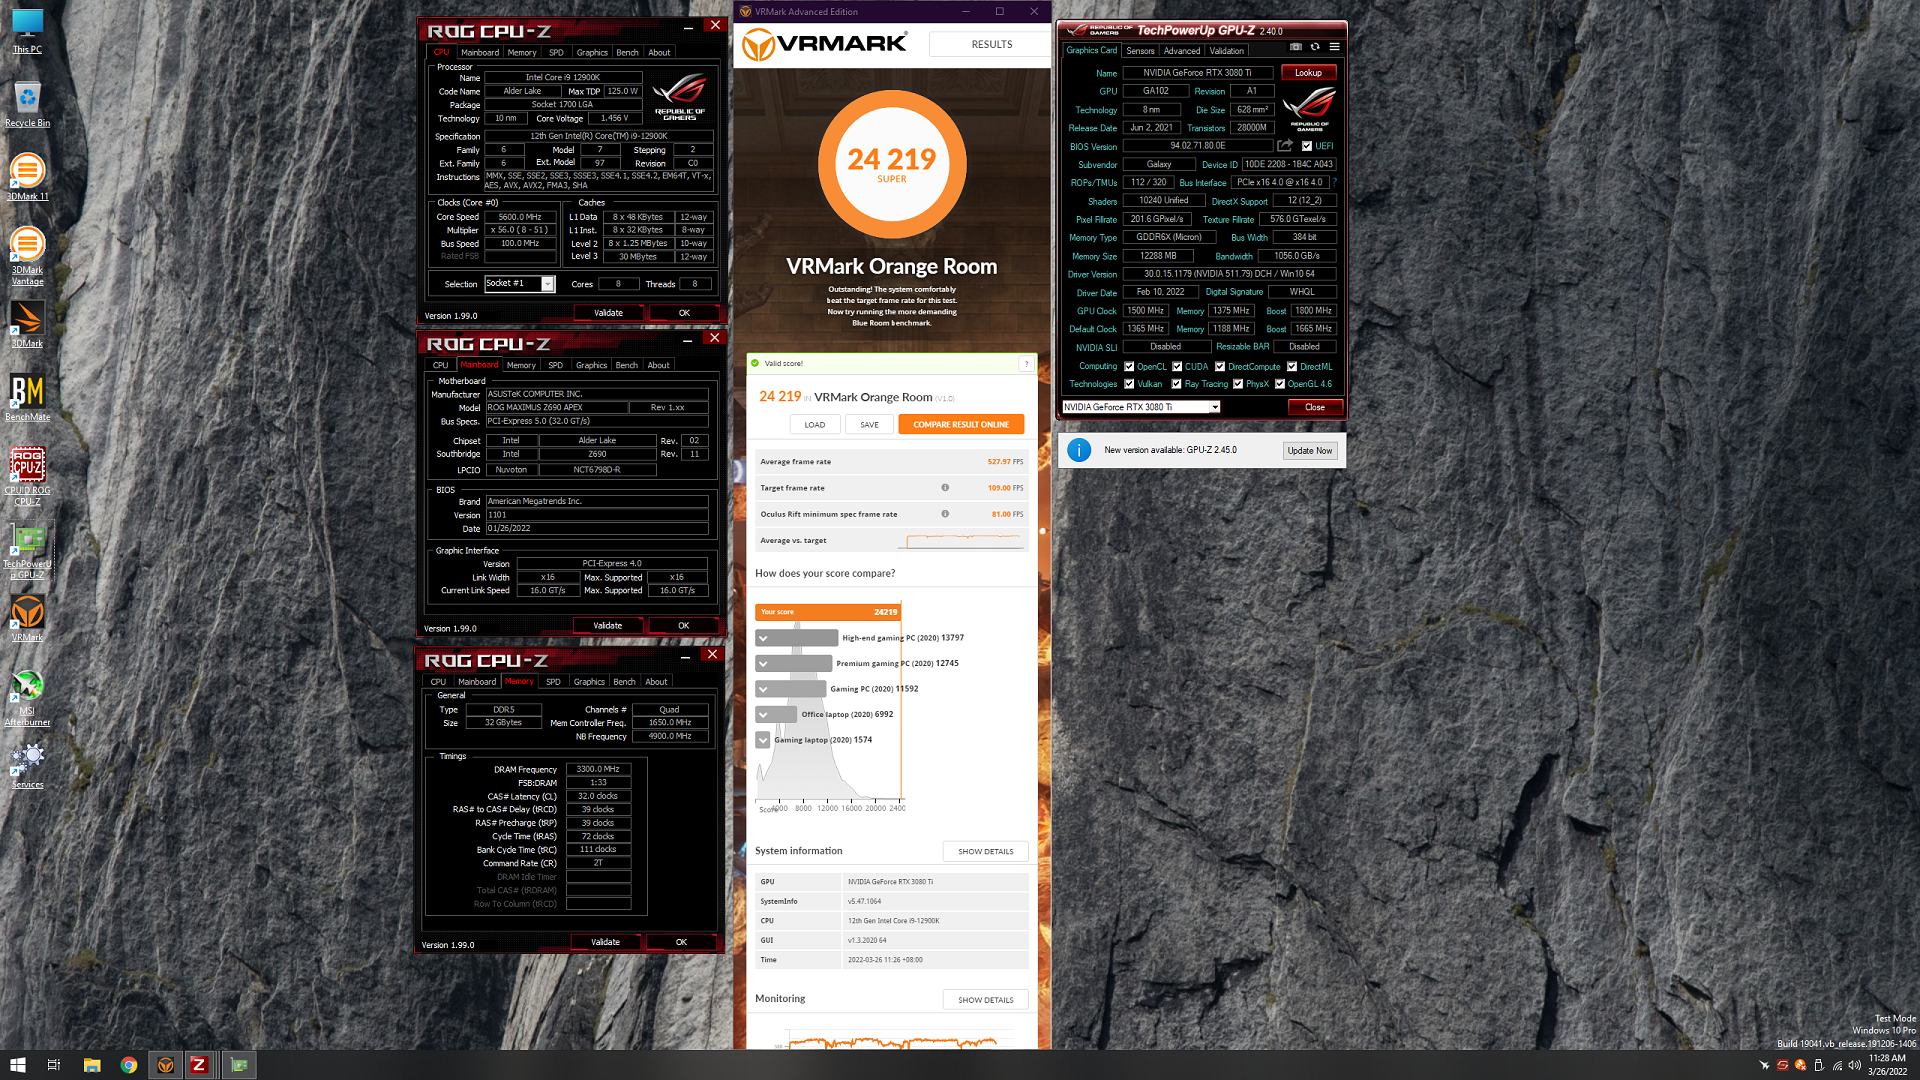Click Validate in the top CPU-Z window
The image size is (1920, 1080).
tap(608, 313)
